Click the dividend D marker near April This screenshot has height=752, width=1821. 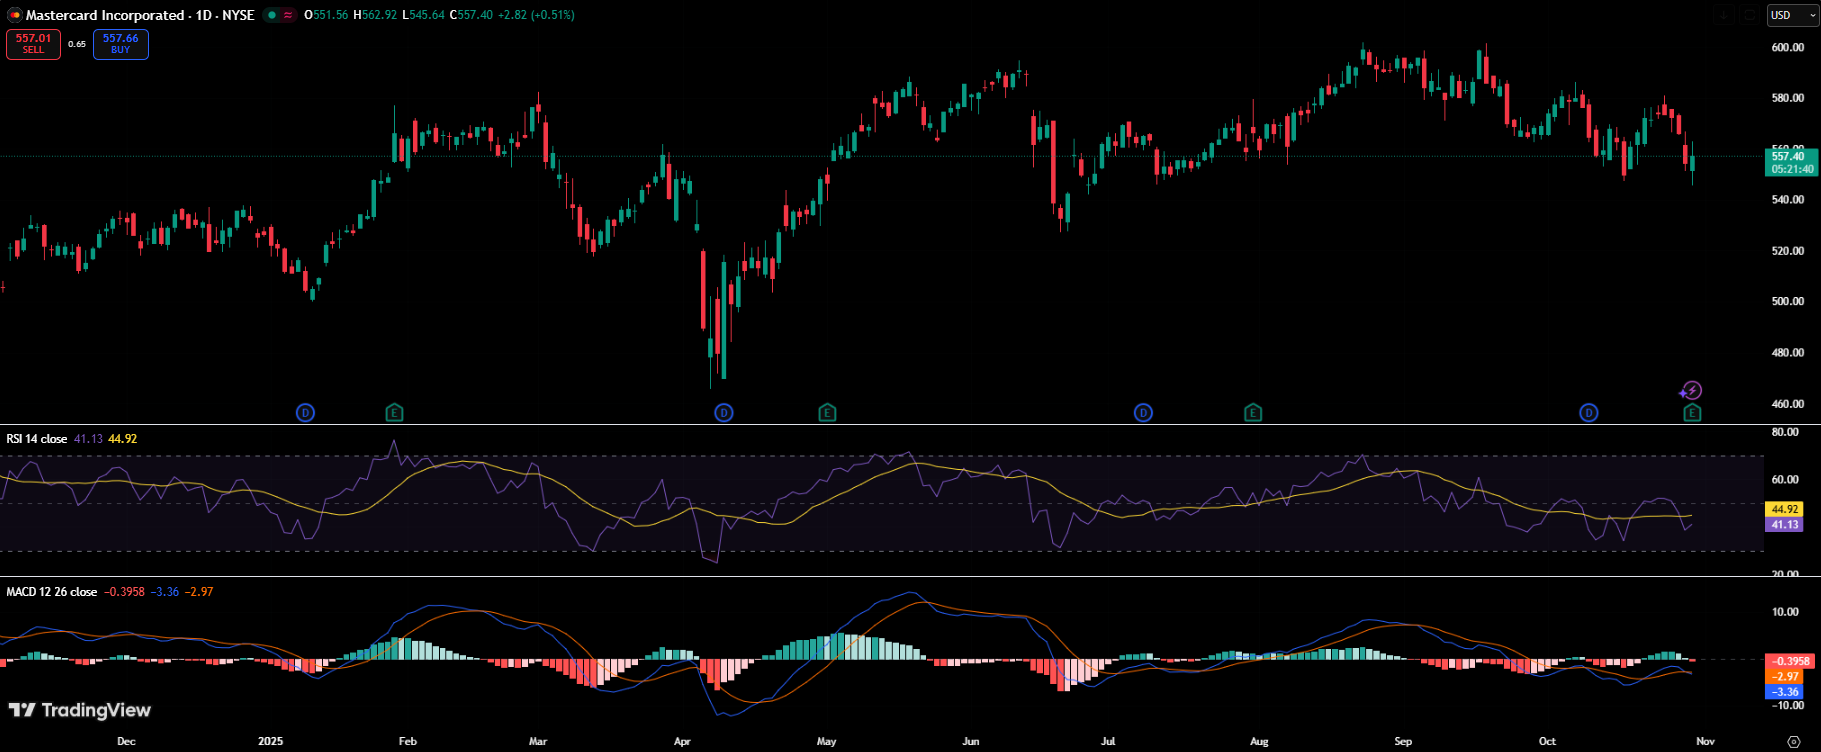click(724, 413)
